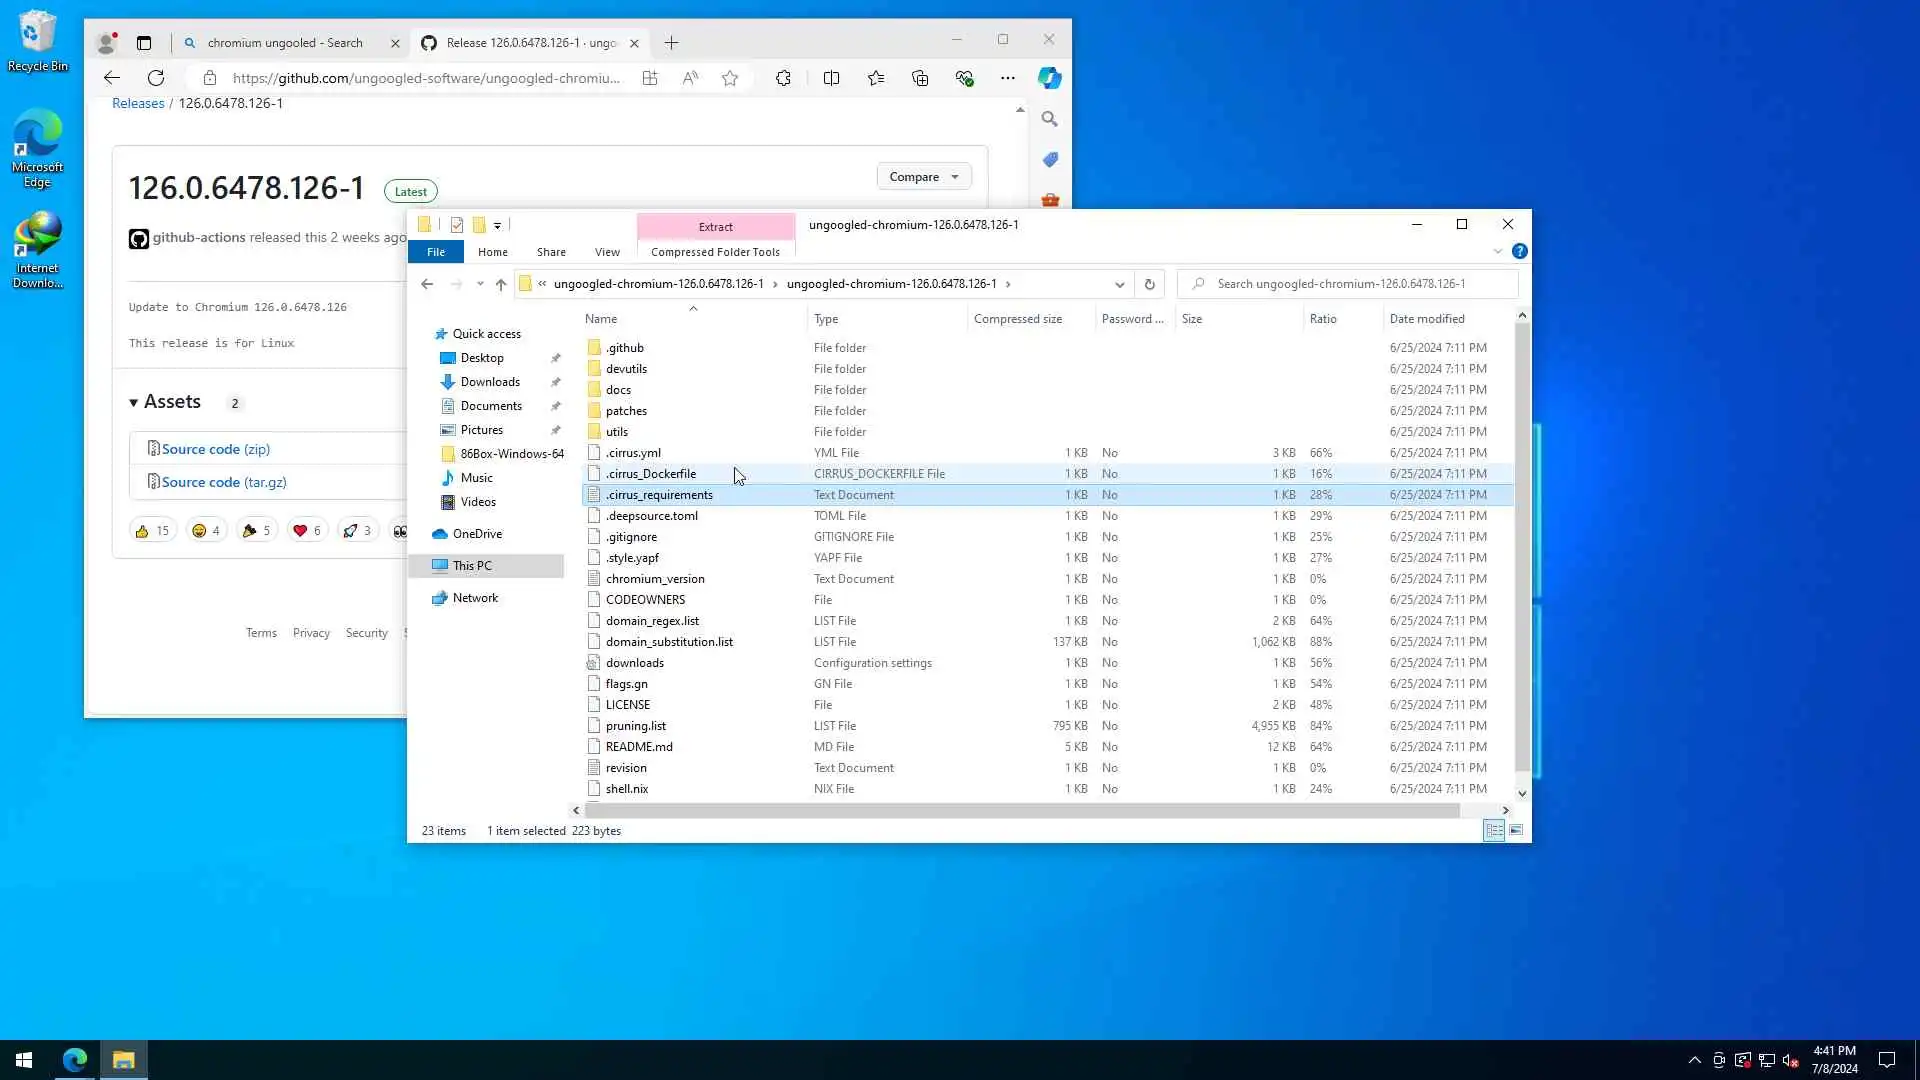The height and width of the screenshot is (1080, 1920).
Task: Open the Edge Copilot icon
Action: click(1049, 78)
